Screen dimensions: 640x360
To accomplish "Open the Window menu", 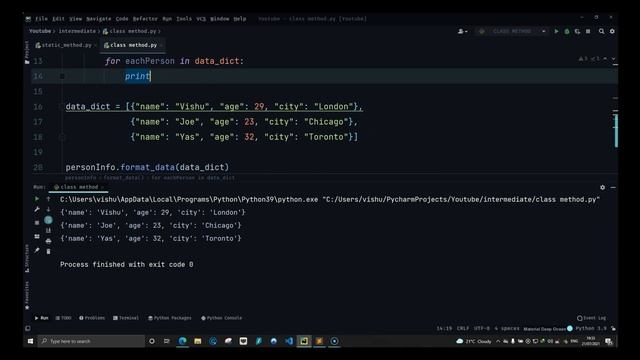I will tap(220, 19).
